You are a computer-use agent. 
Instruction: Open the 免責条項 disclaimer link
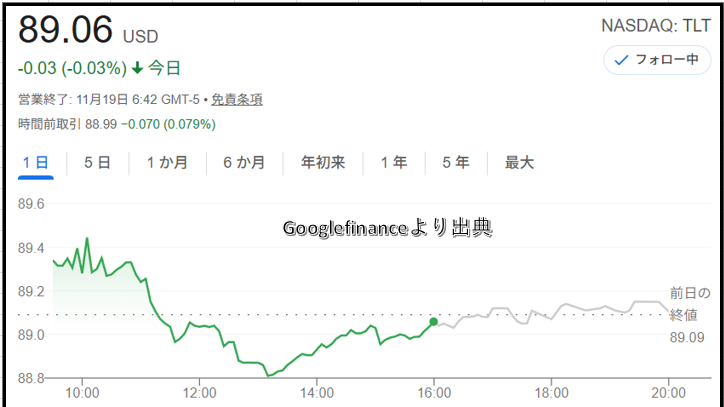(x=237, y=99)
